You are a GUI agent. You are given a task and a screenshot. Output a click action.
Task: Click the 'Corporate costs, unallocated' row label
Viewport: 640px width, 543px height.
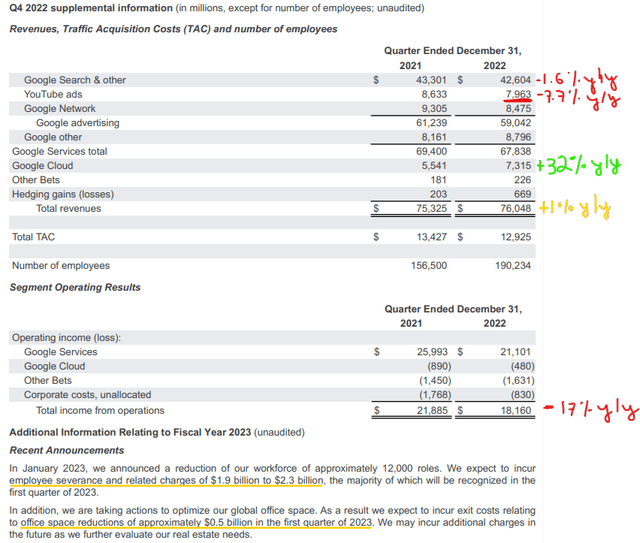87,395
